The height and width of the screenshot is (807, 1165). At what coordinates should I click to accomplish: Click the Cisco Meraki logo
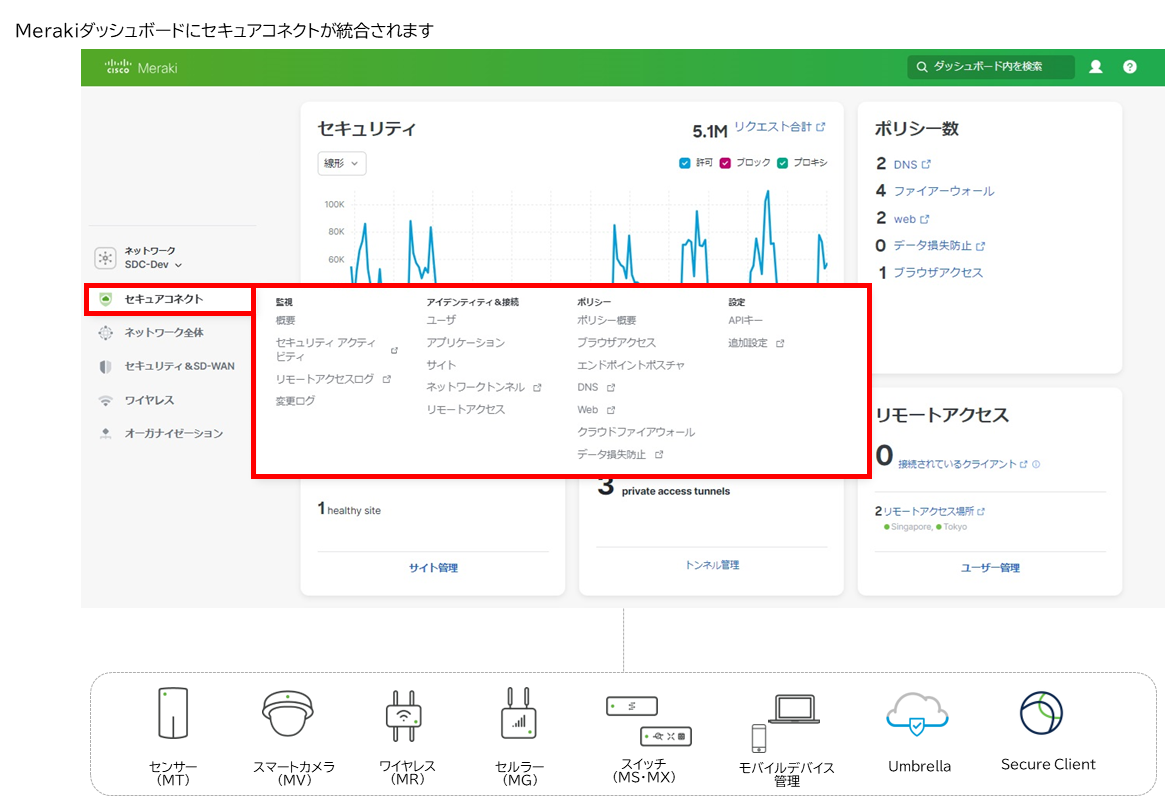[x=141, y=67]
